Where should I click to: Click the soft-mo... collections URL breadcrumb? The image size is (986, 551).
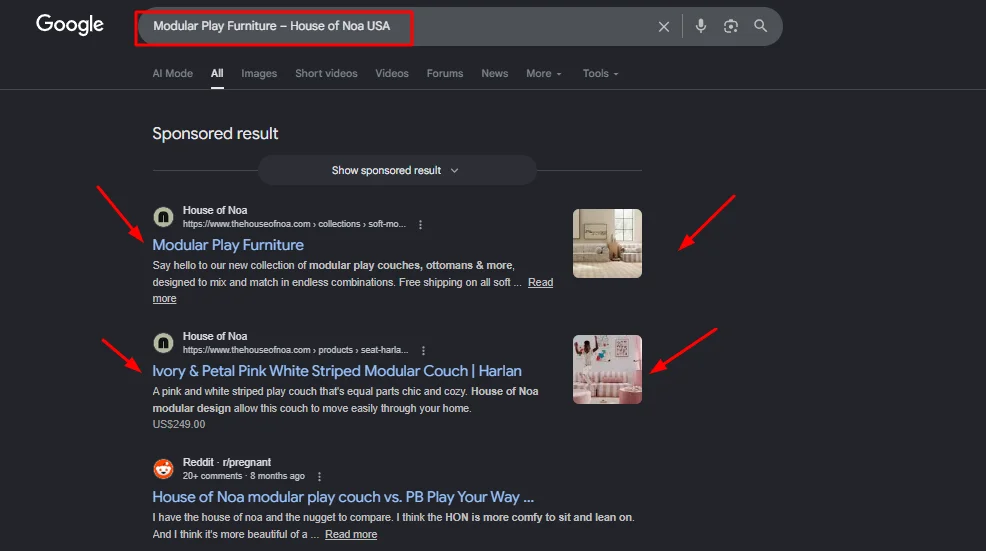coord(294,224)
